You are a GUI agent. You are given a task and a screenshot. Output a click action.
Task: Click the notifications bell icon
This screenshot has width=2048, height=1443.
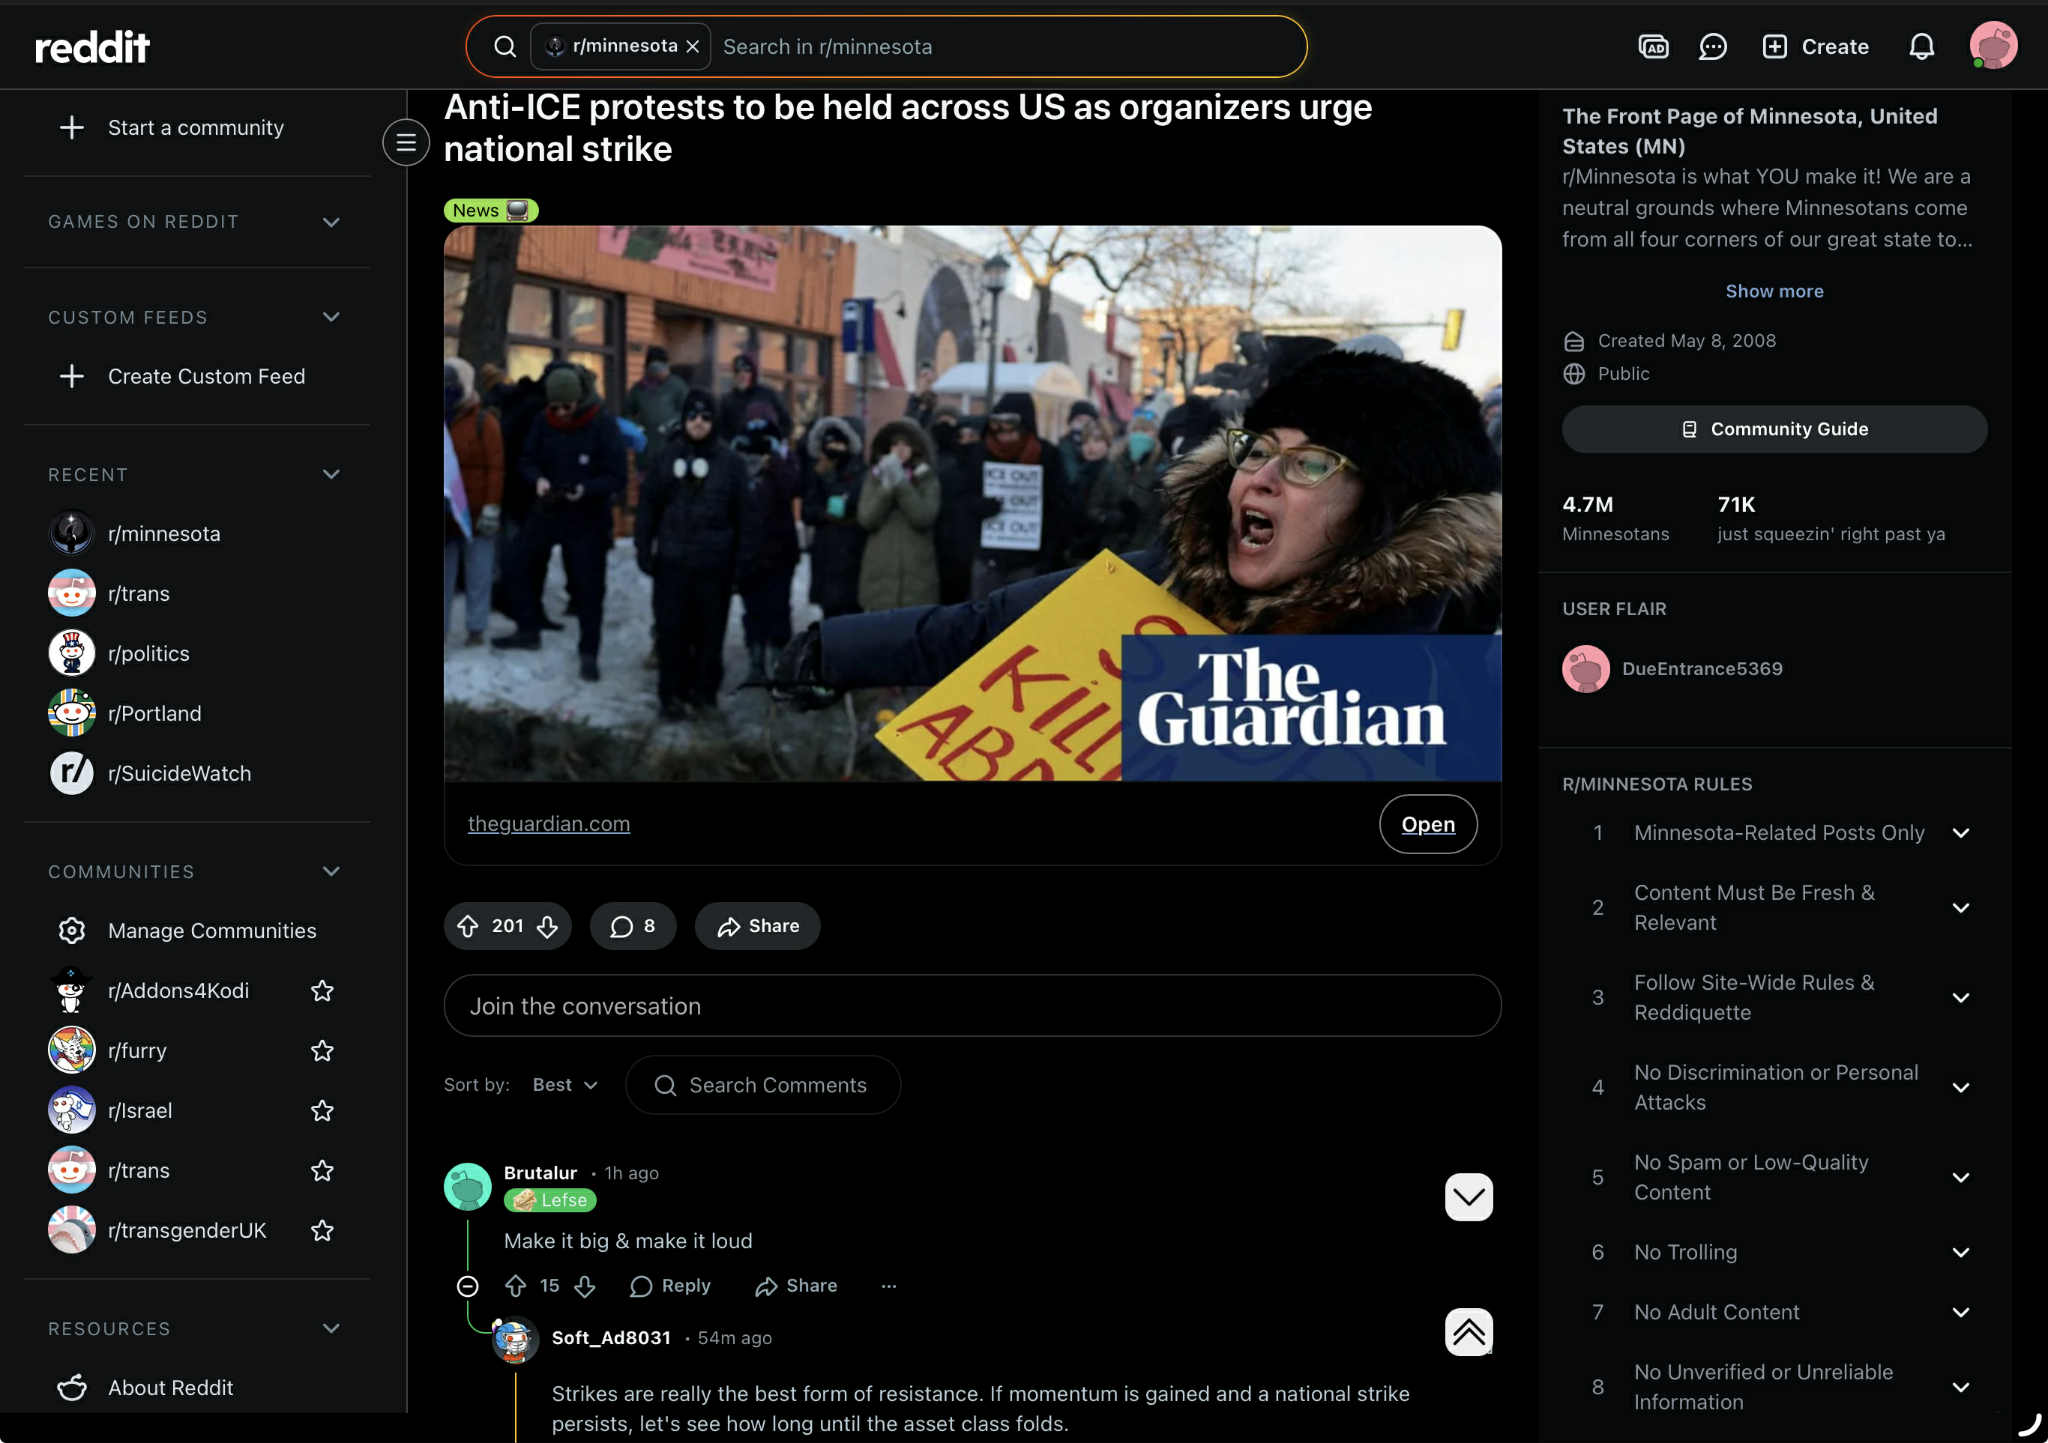click(x=1921, y=47)
